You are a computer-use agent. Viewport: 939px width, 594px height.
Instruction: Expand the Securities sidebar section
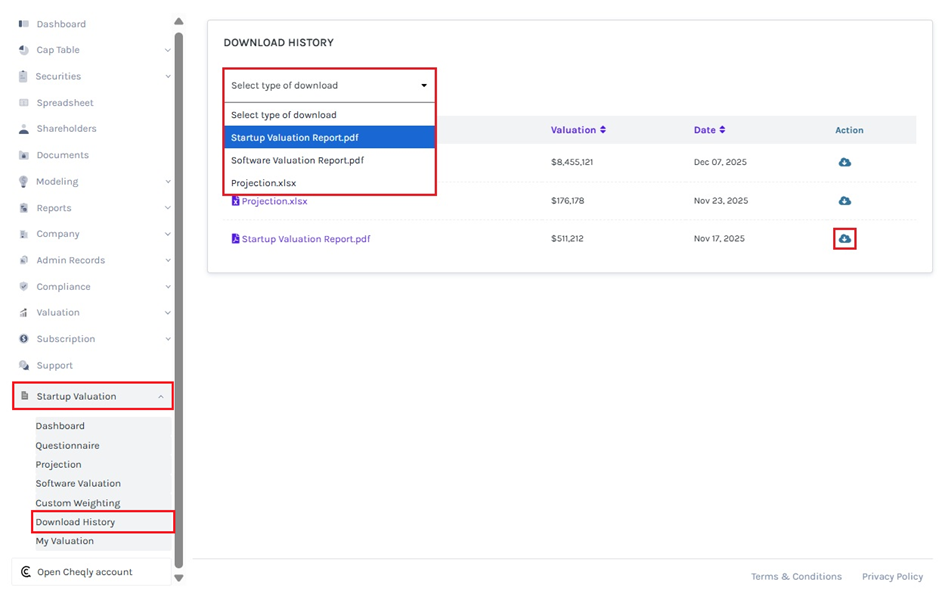[x=167, y=76]
